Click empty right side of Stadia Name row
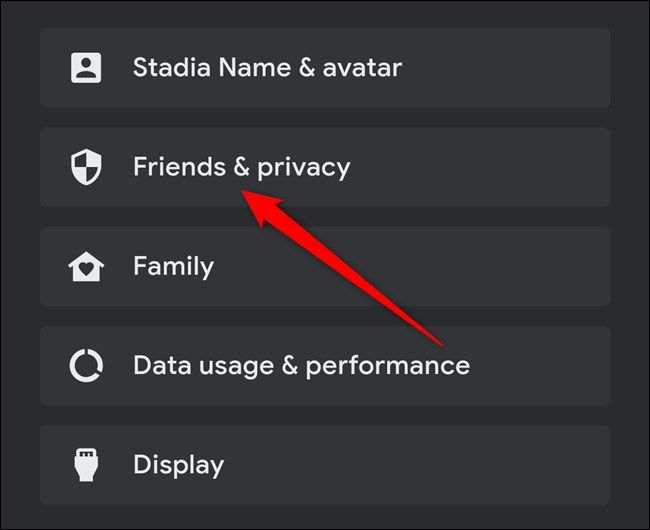This screenshot has width=650, height=530. pyautogui.click(x=530, y=68)
